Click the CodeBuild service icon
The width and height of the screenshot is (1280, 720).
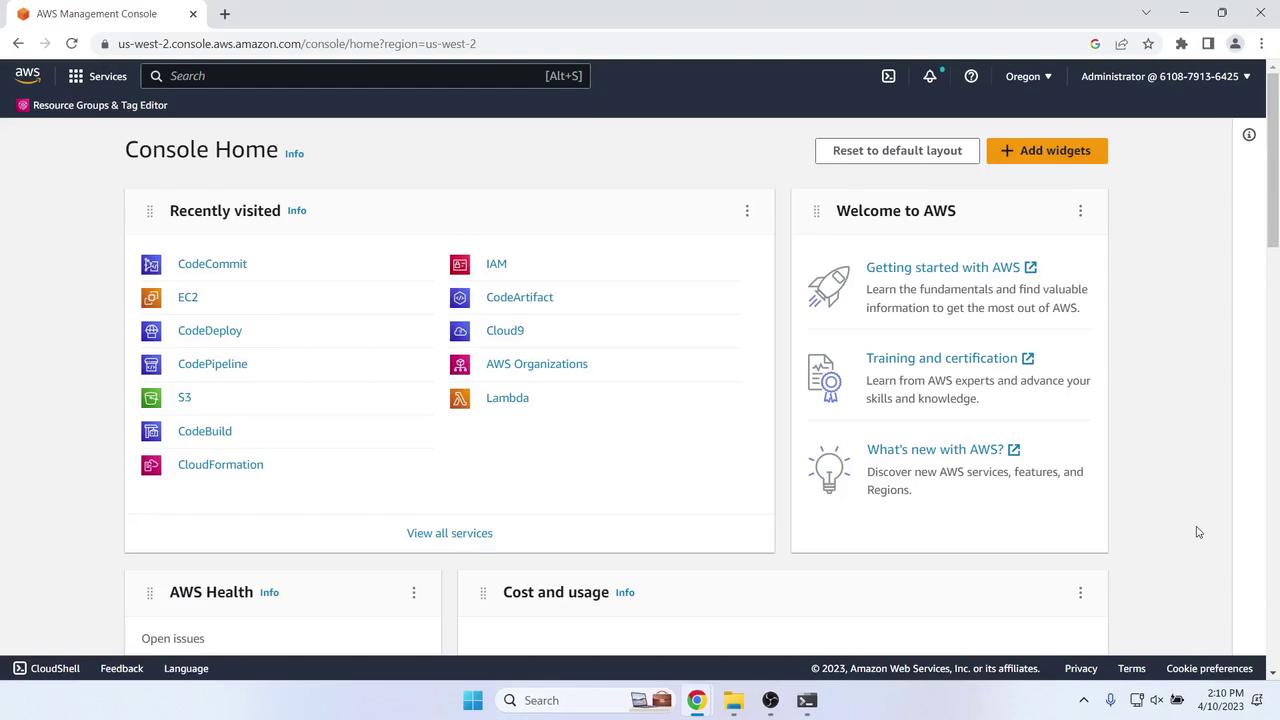[151, 431]
